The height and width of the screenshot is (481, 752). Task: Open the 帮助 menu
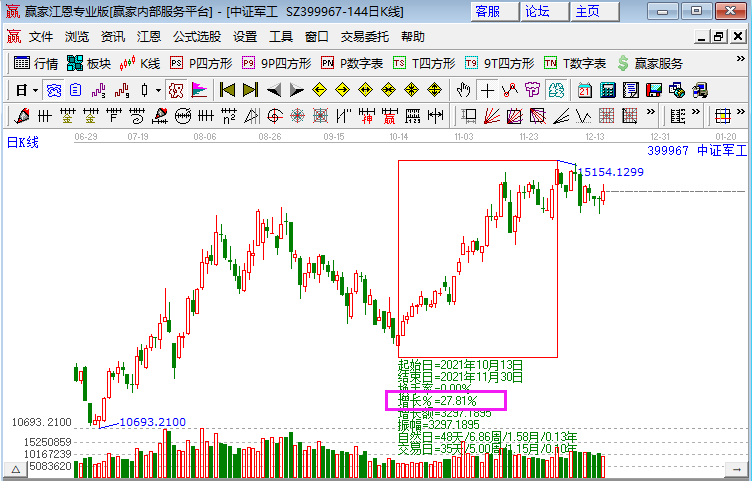[x=413, y=37]
